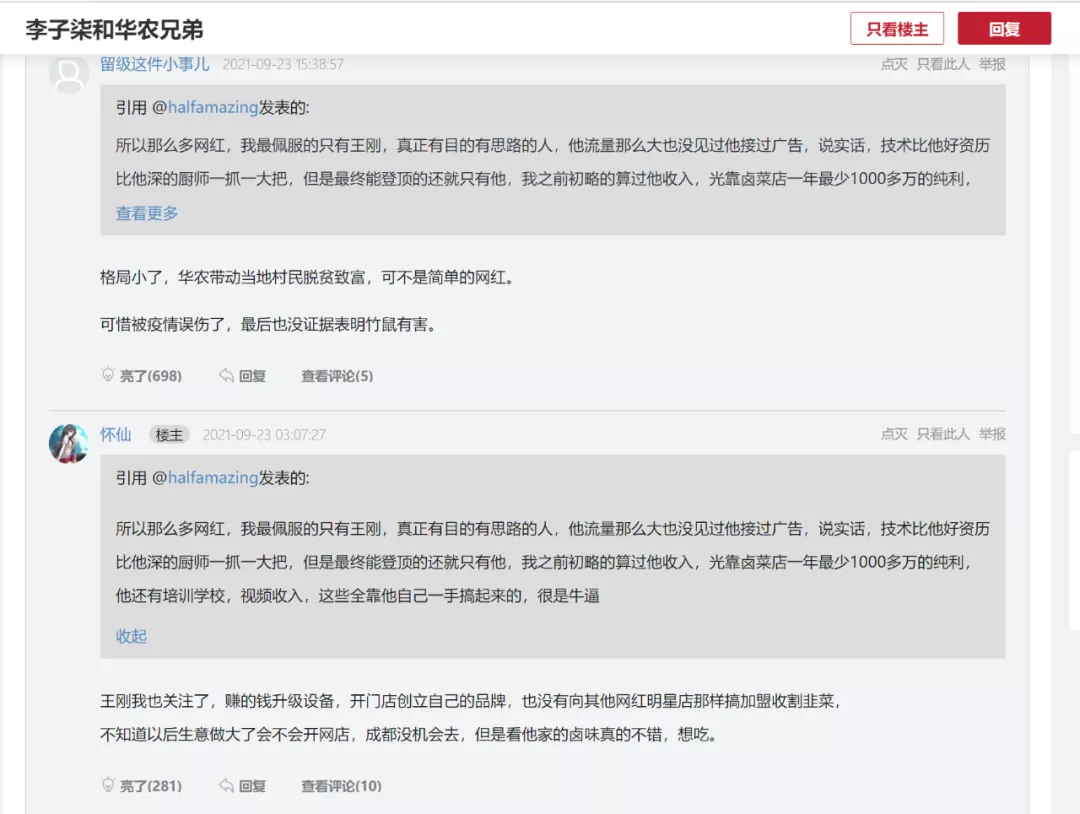
Task: Open profile of user 留级这件小事儿
Action: point(154,64)
